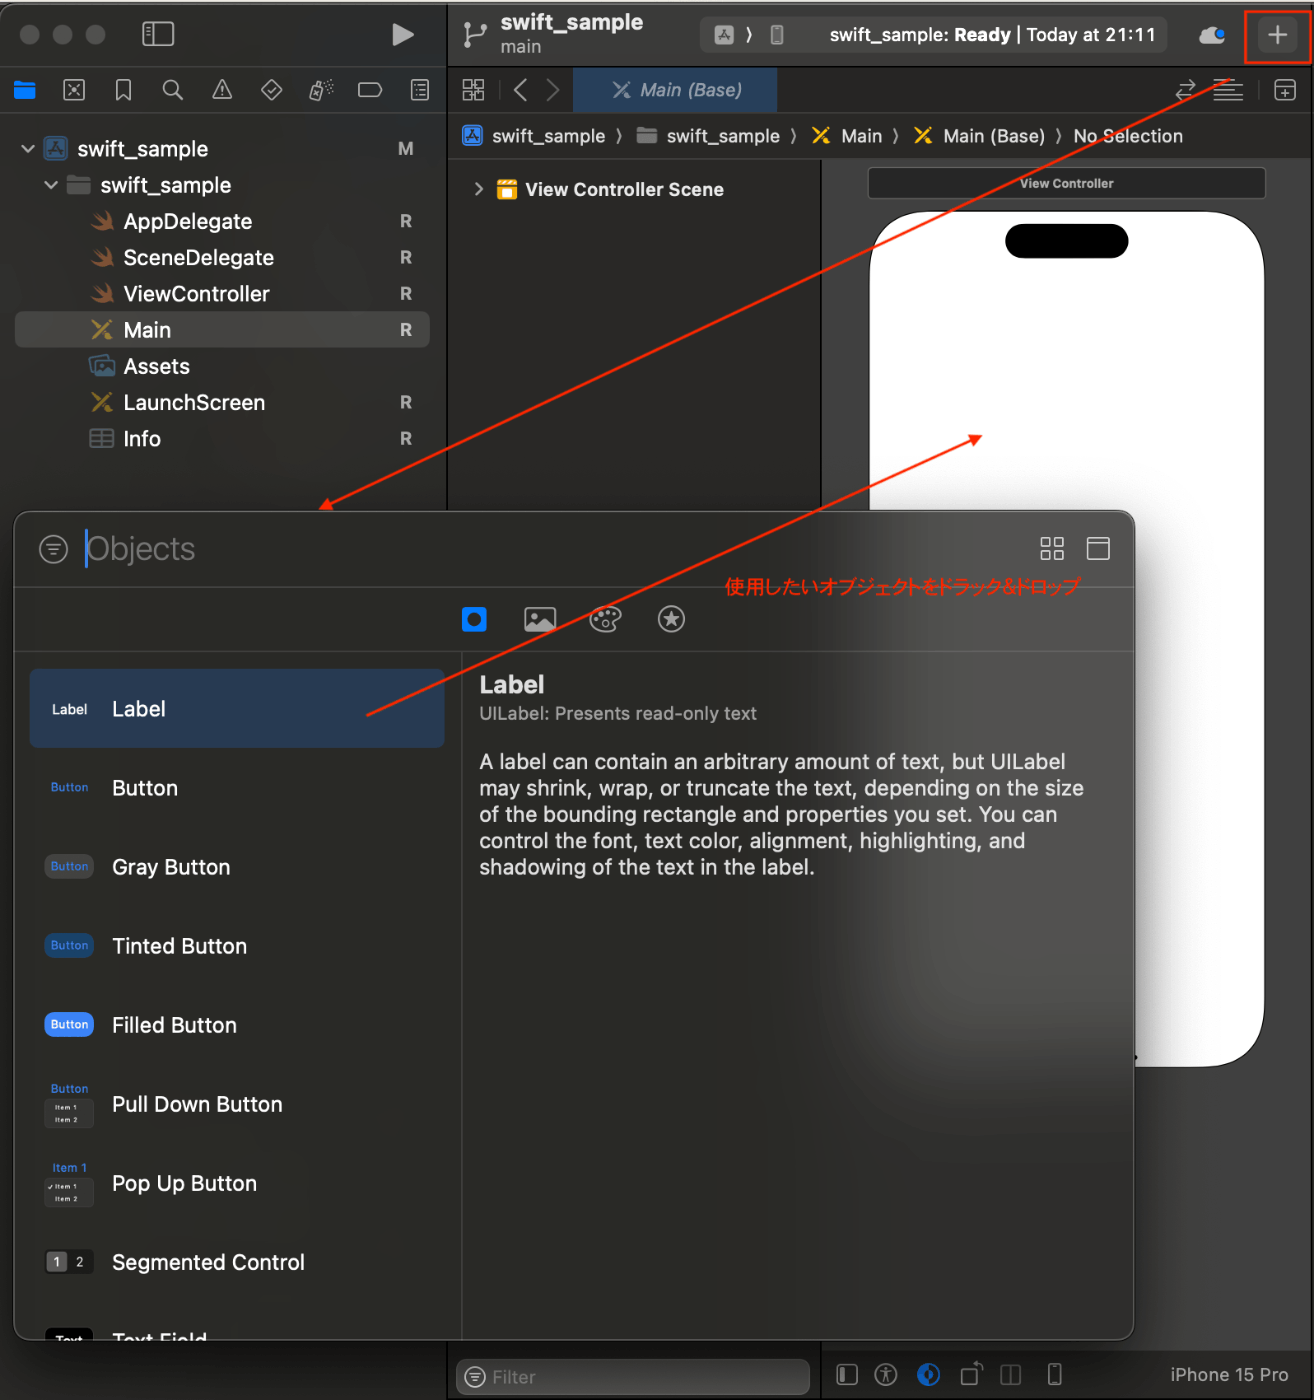Show the Debug navigator
The height and width of the screenshot is (1400, 1314).
pyautogui.click(x=321, y=90)
